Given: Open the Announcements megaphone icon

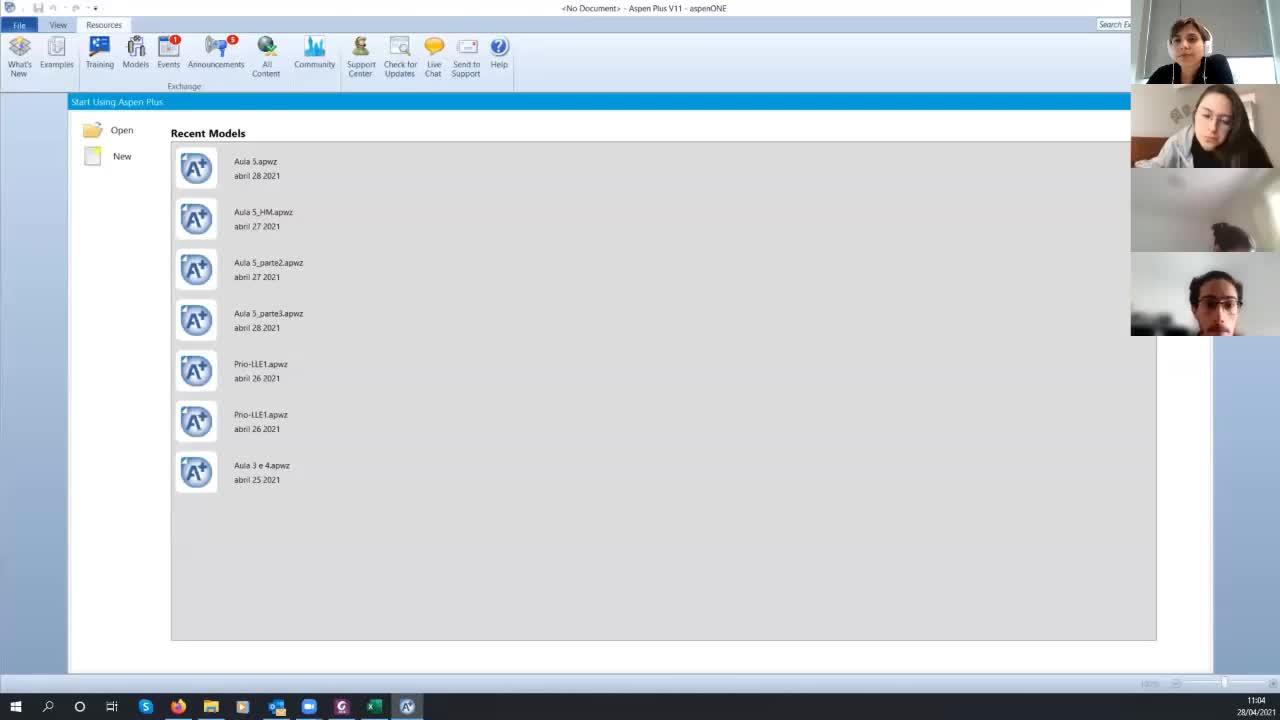Looking at the screenshot, I should 216,53.
